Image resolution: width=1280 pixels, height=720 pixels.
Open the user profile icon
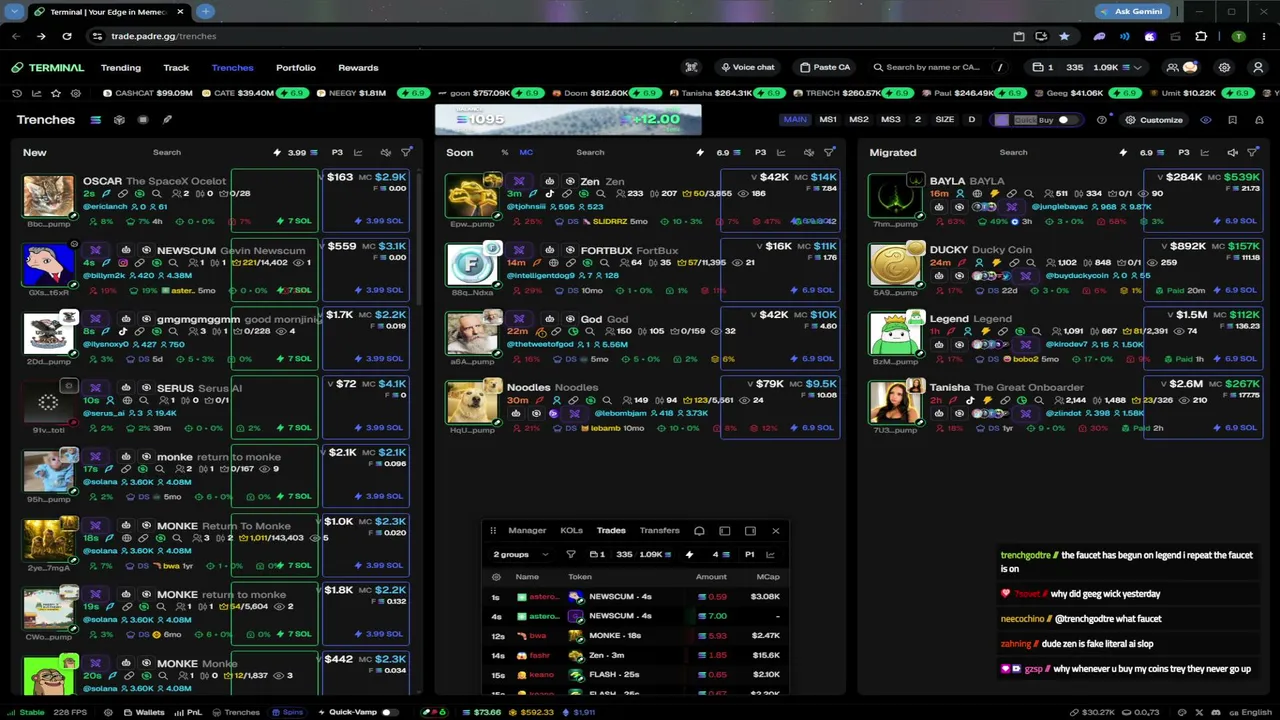[x=1258, y=68]
